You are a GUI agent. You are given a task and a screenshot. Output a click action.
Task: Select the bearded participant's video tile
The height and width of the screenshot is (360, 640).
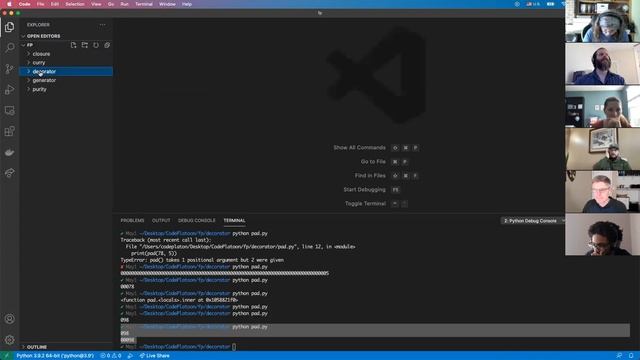point(602,64)
